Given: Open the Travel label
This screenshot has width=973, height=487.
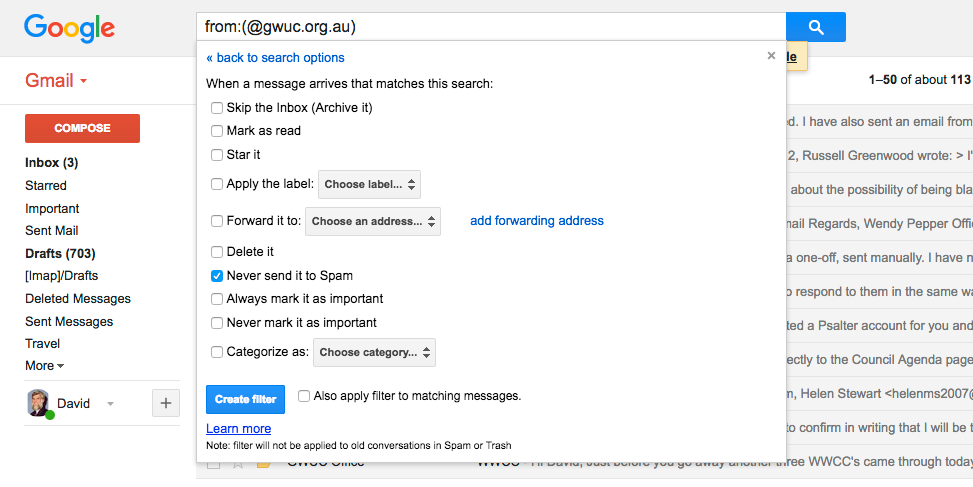Looking at the screenshot, I should 42,344.
